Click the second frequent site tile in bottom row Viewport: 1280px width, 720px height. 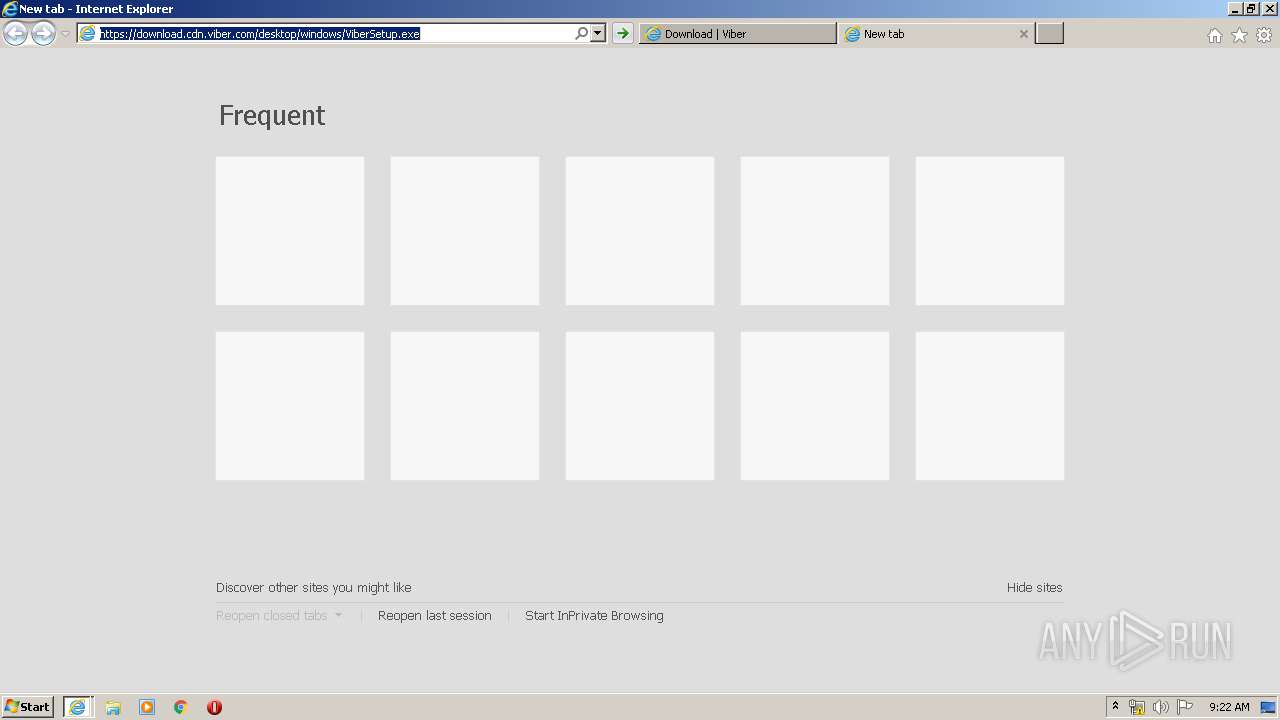[465, 406]
